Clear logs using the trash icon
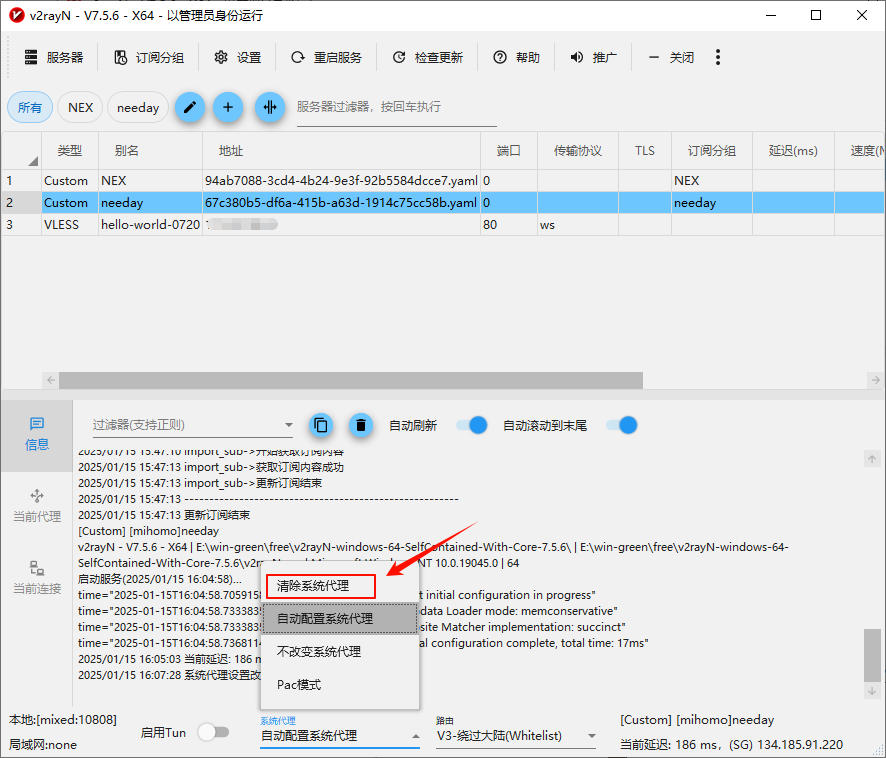Screen dimensions: 886x758 pyautogui.click(x=361, y=425)
